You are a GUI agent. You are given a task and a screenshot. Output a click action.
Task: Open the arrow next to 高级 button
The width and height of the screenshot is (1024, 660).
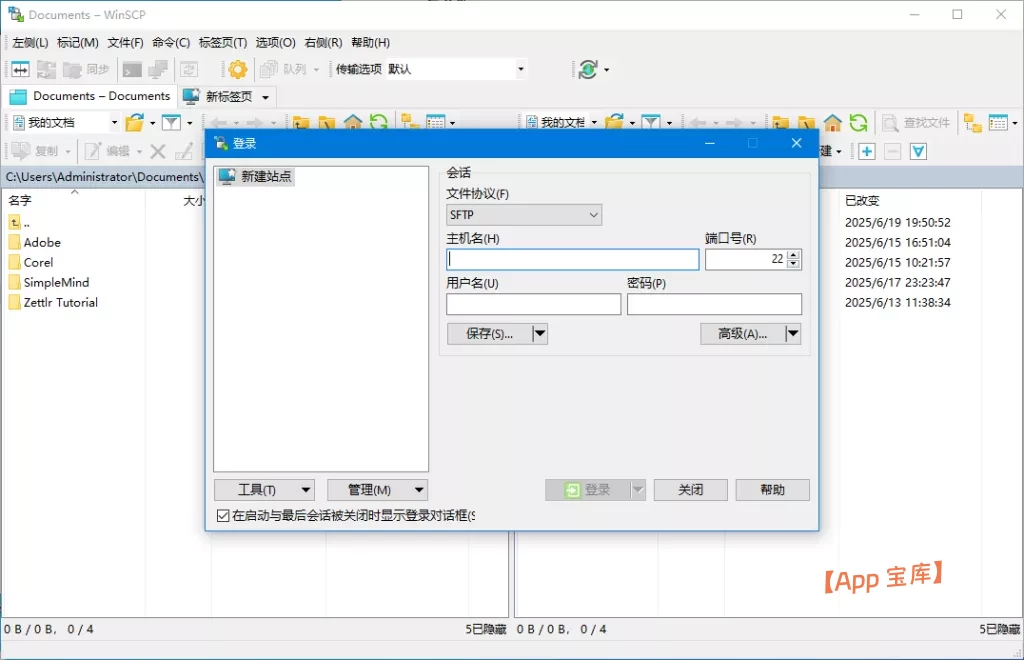pos(793,334)
